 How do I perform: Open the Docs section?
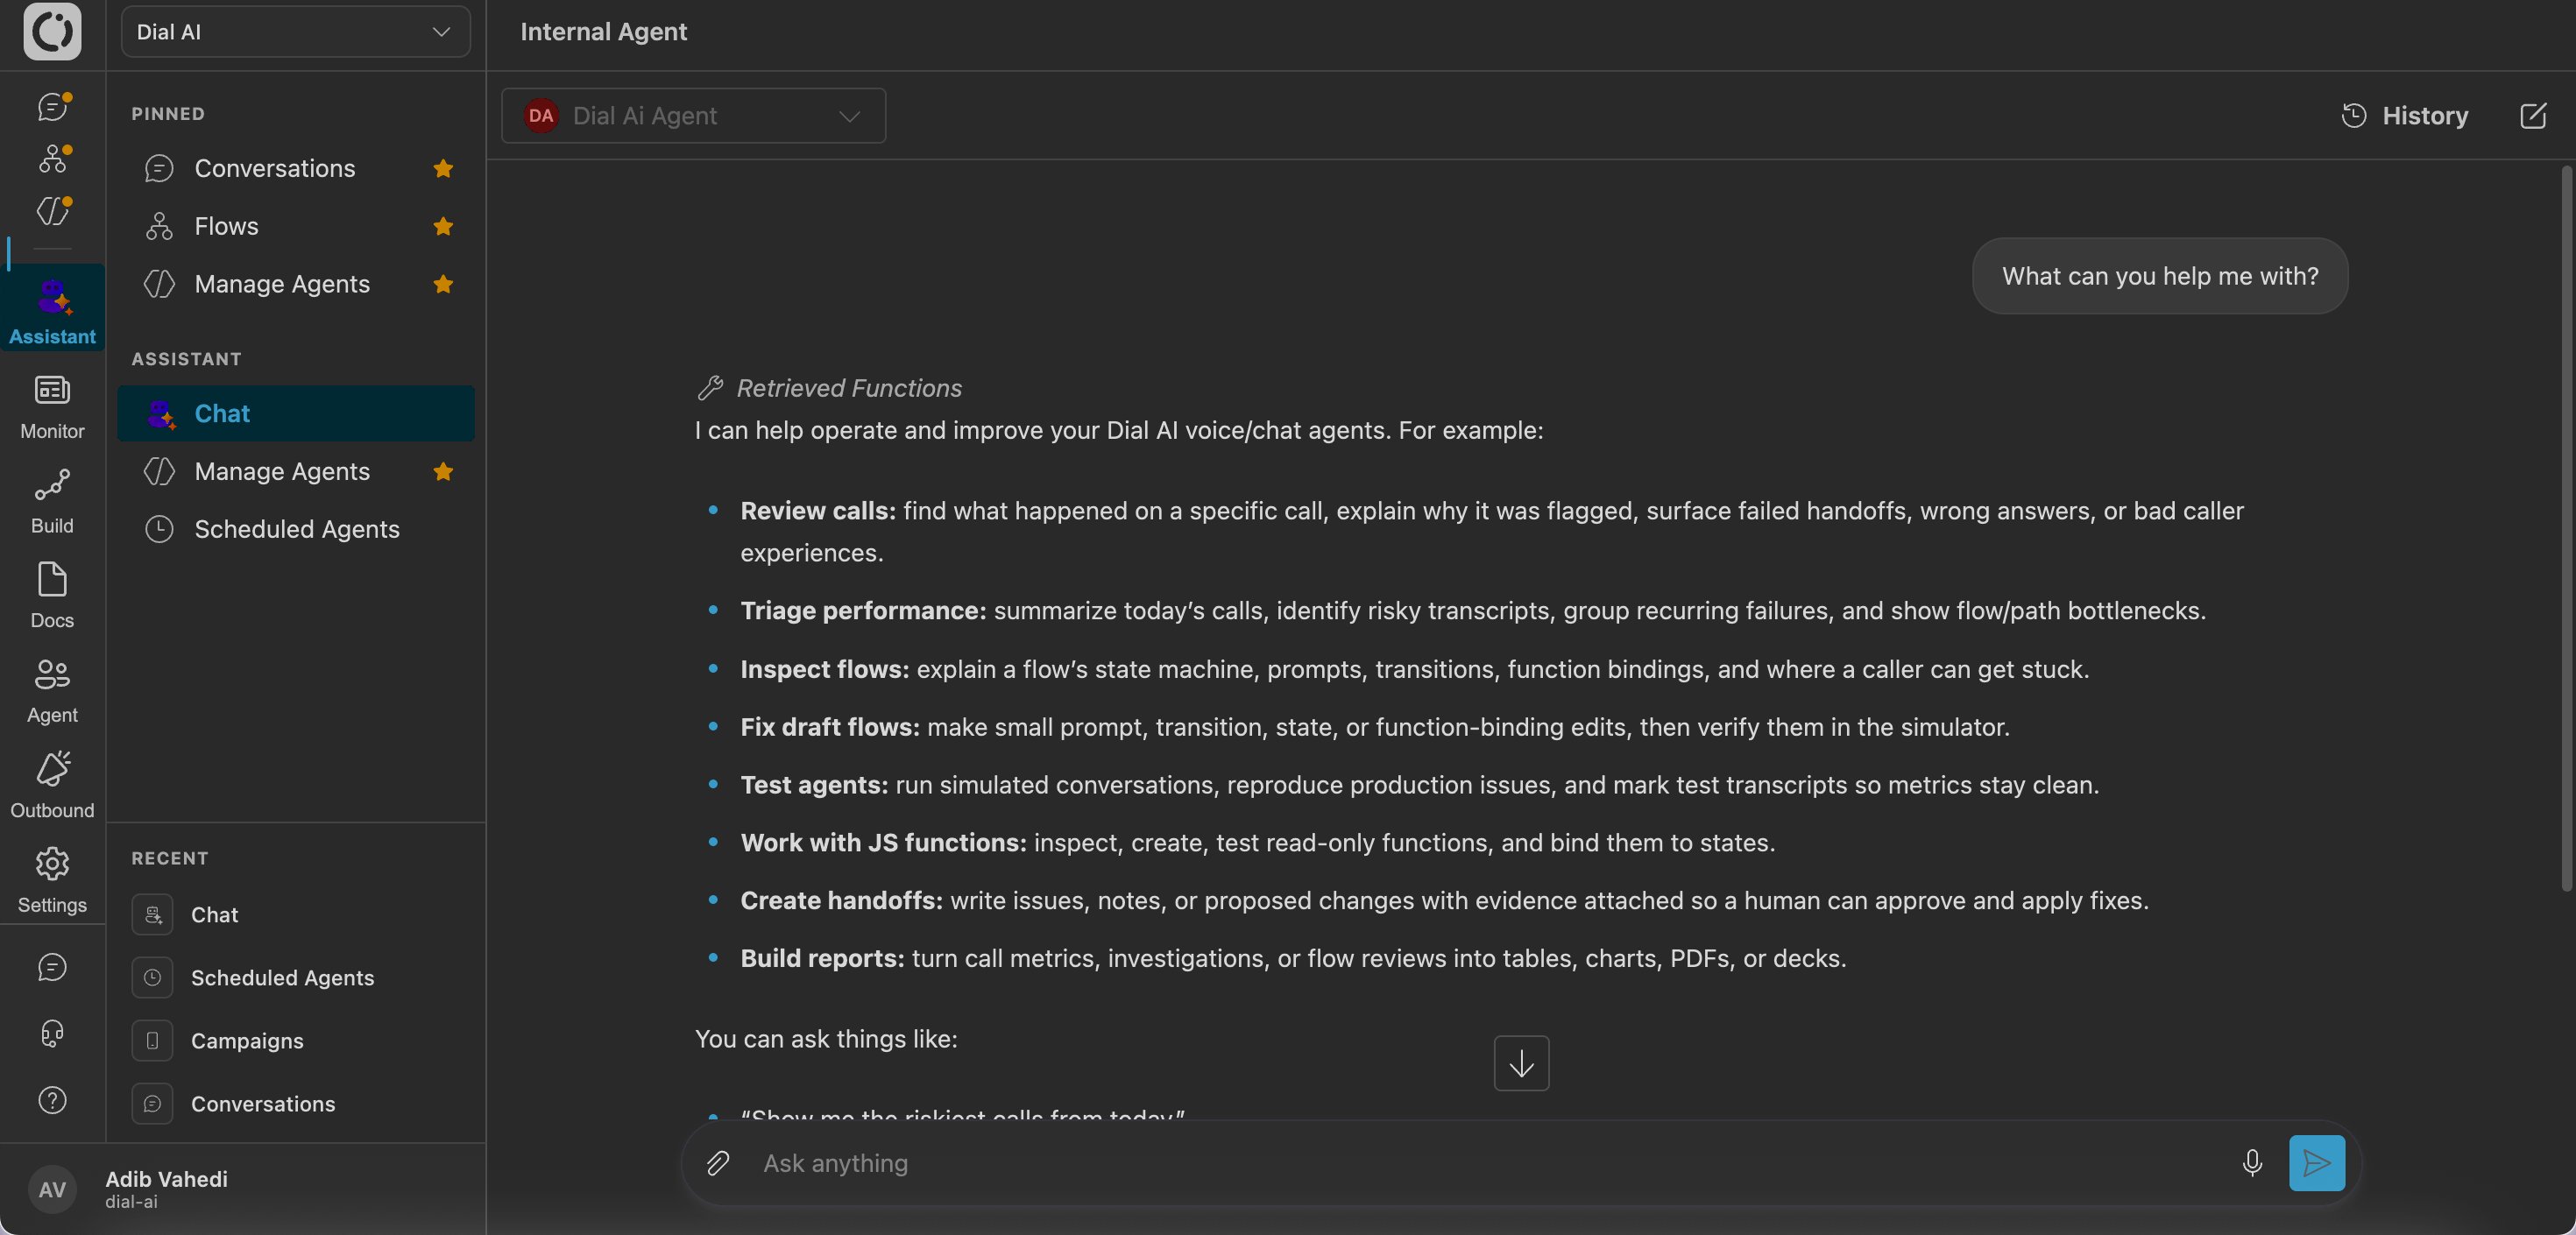(x=52, y=596)
